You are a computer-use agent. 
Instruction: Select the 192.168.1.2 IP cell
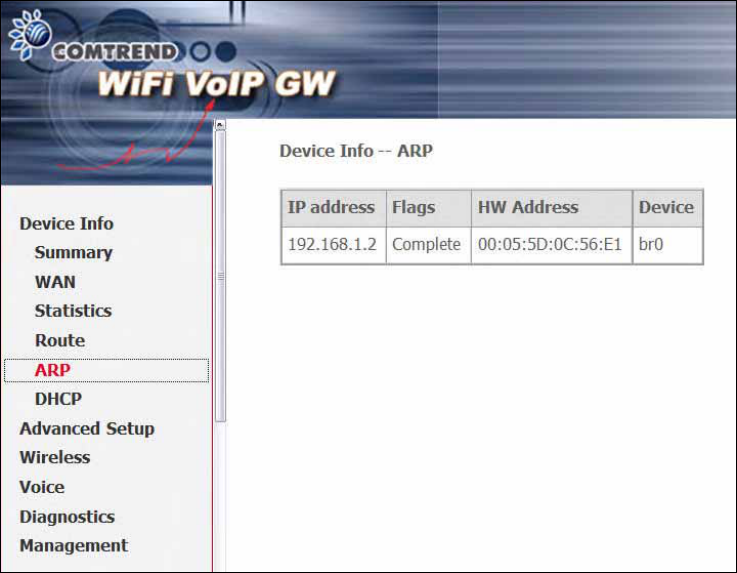tap(334, 246)
